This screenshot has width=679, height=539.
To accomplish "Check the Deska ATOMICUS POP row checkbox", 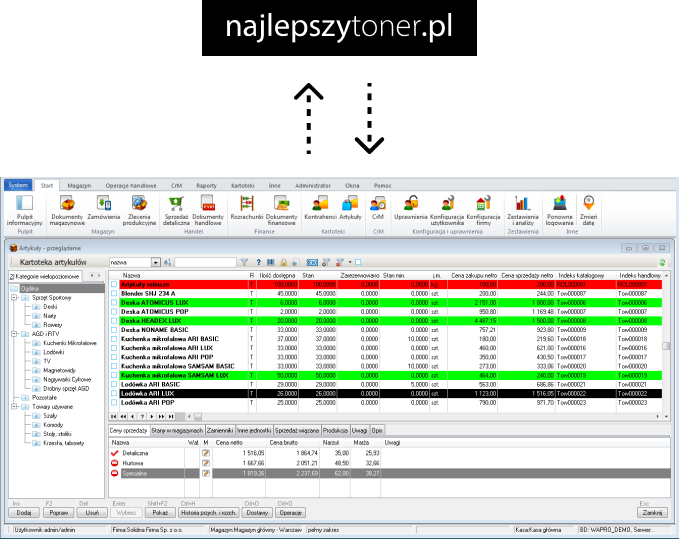I will pos(115,311).
